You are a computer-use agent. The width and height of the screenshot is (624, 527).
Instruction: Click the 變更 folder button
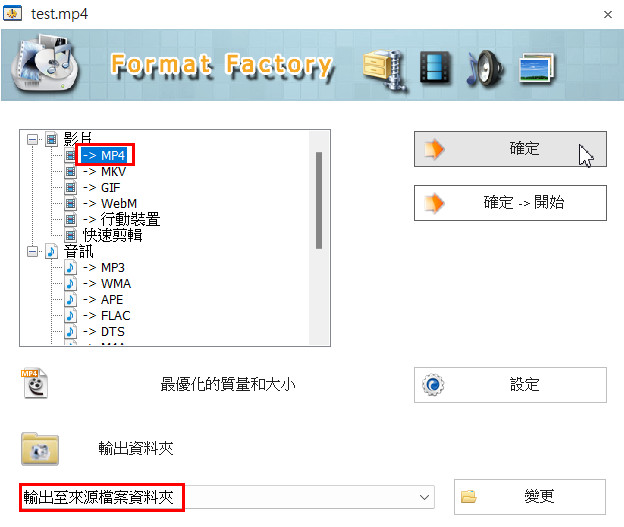tap(530, 497)
